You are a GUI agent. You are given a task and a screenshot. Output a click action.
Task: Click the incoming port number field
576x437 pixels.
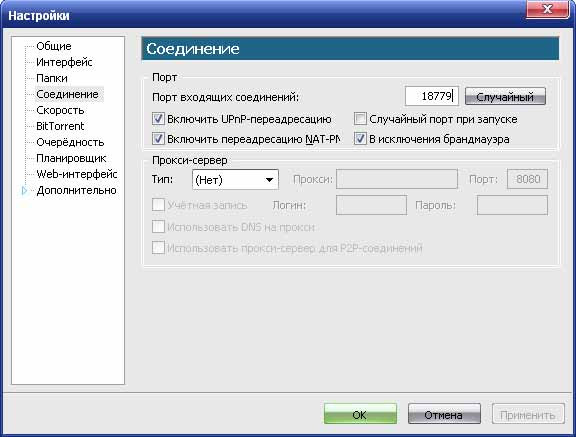coord(432,96)
